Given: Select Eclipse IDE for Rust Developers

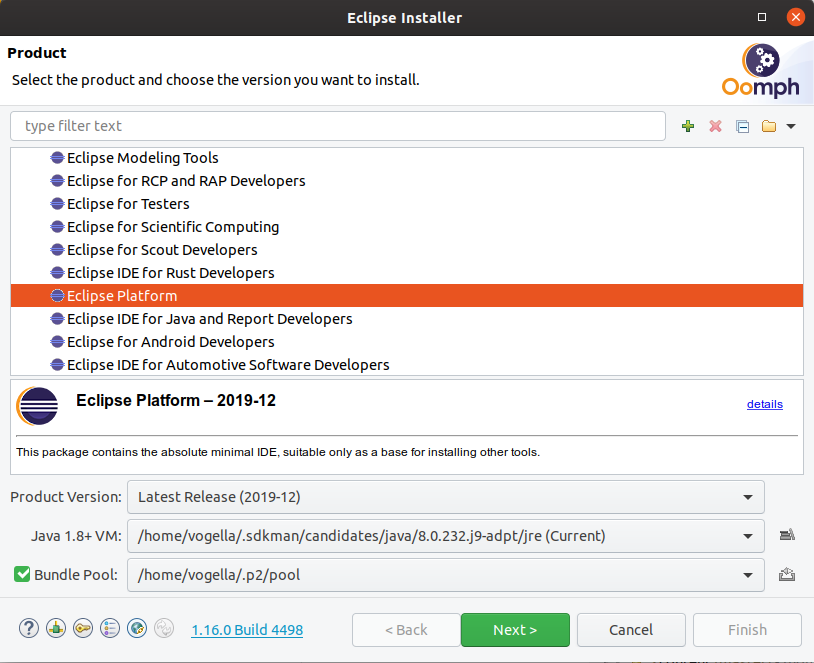Looking at the screenshot, I should click(406, 273).
